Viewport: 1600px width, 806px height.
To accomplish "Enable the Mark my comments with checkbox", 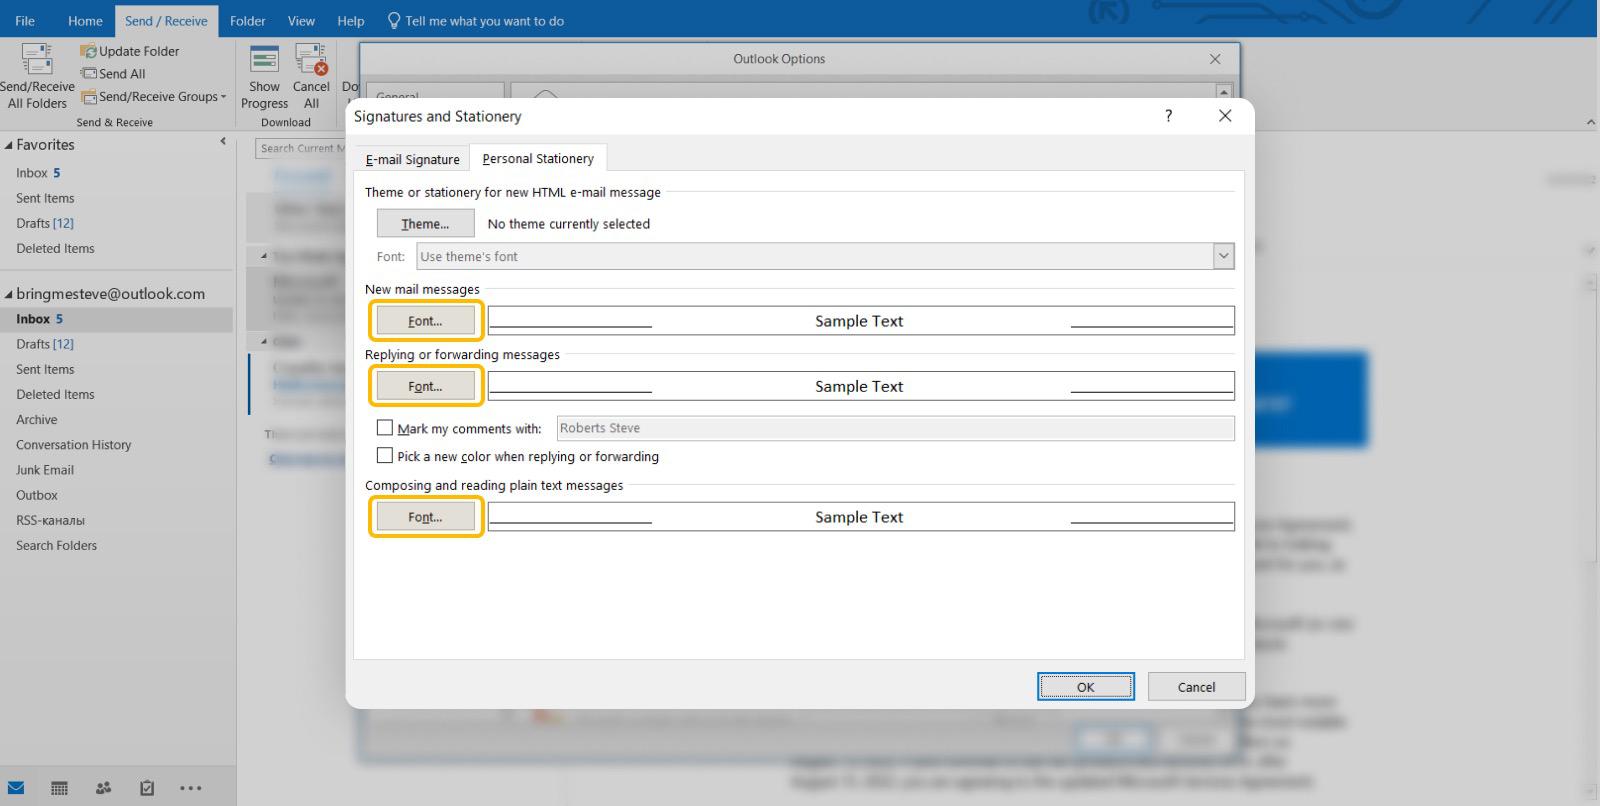I will point(384,428).
